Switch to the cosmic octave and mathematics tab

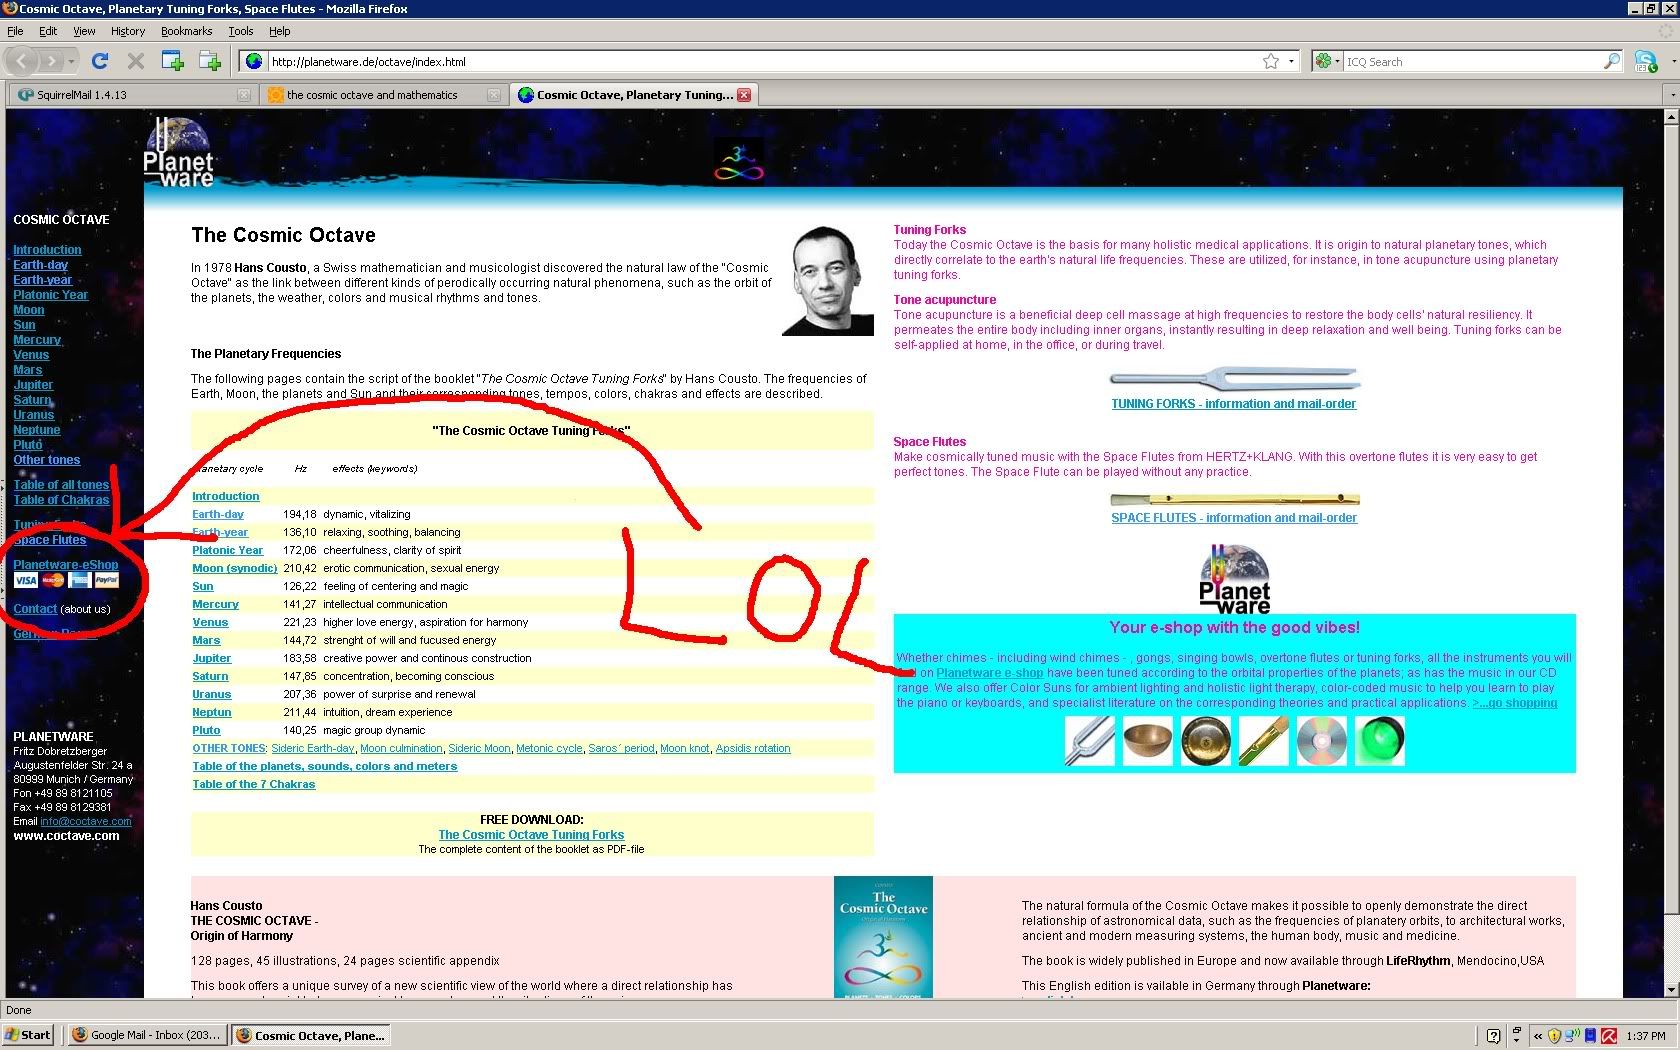point(382,95)
